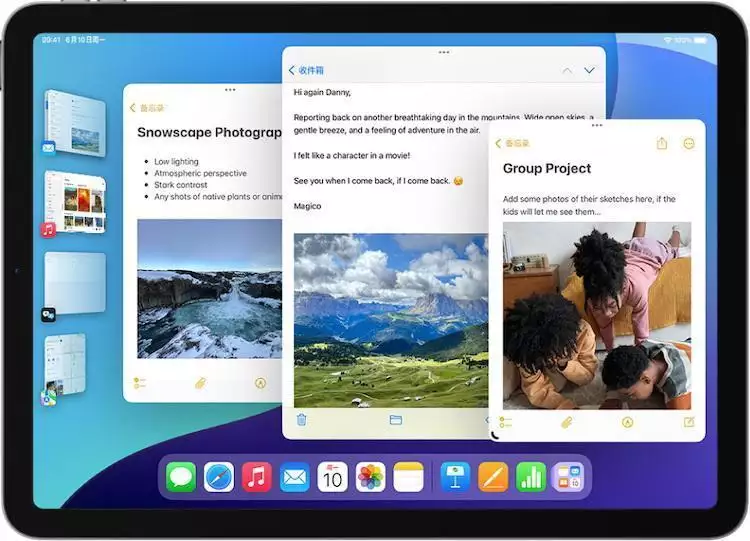
Task: Go to next message in Mail
Action: 589,71
